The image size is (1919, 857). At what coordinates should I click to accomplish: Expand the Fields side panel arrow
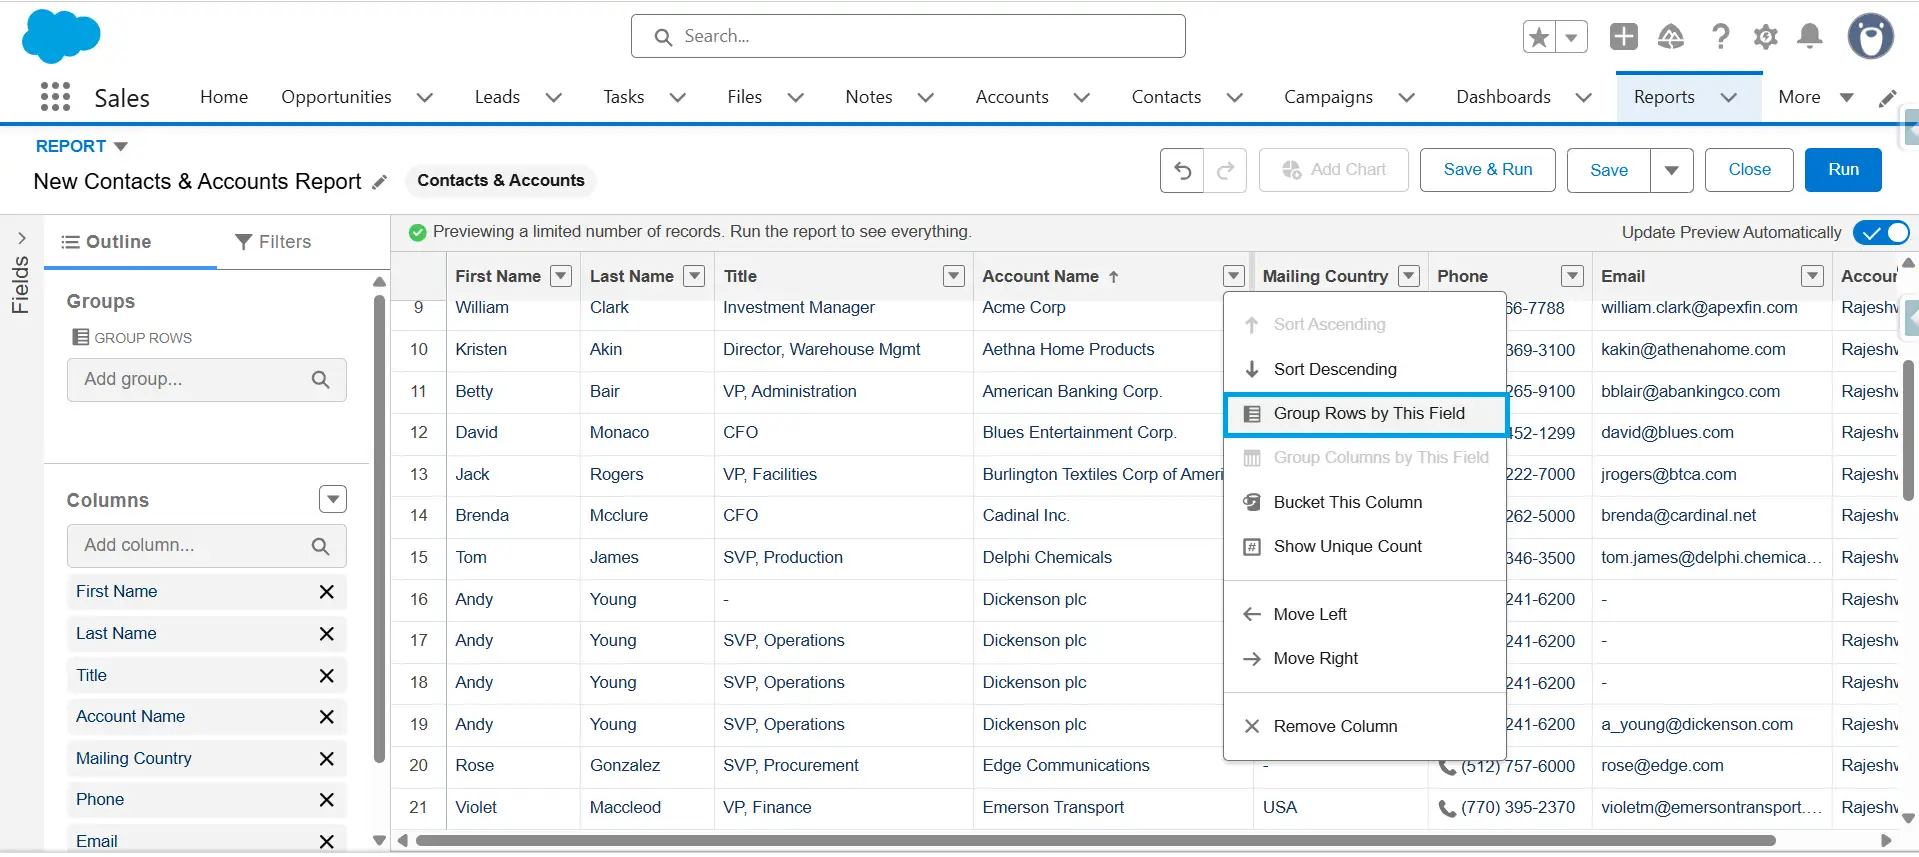22,239
